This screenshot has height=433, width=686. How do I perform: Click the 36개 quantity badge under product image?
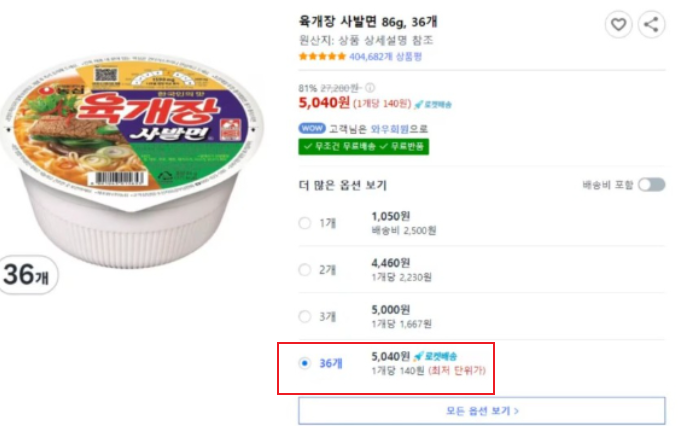[x=29, y=275]
